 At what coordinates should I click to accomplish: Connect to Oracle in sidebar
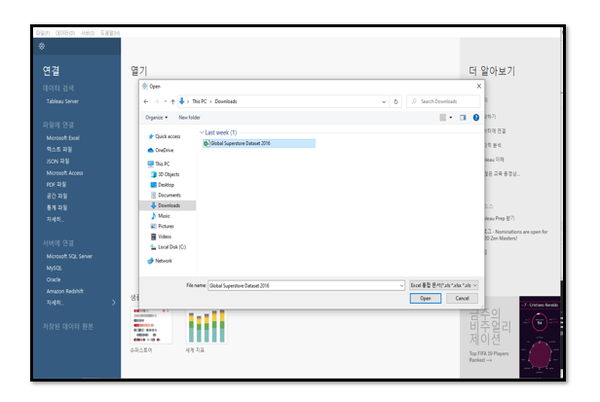pyautogui.click(x=54, y=280)
